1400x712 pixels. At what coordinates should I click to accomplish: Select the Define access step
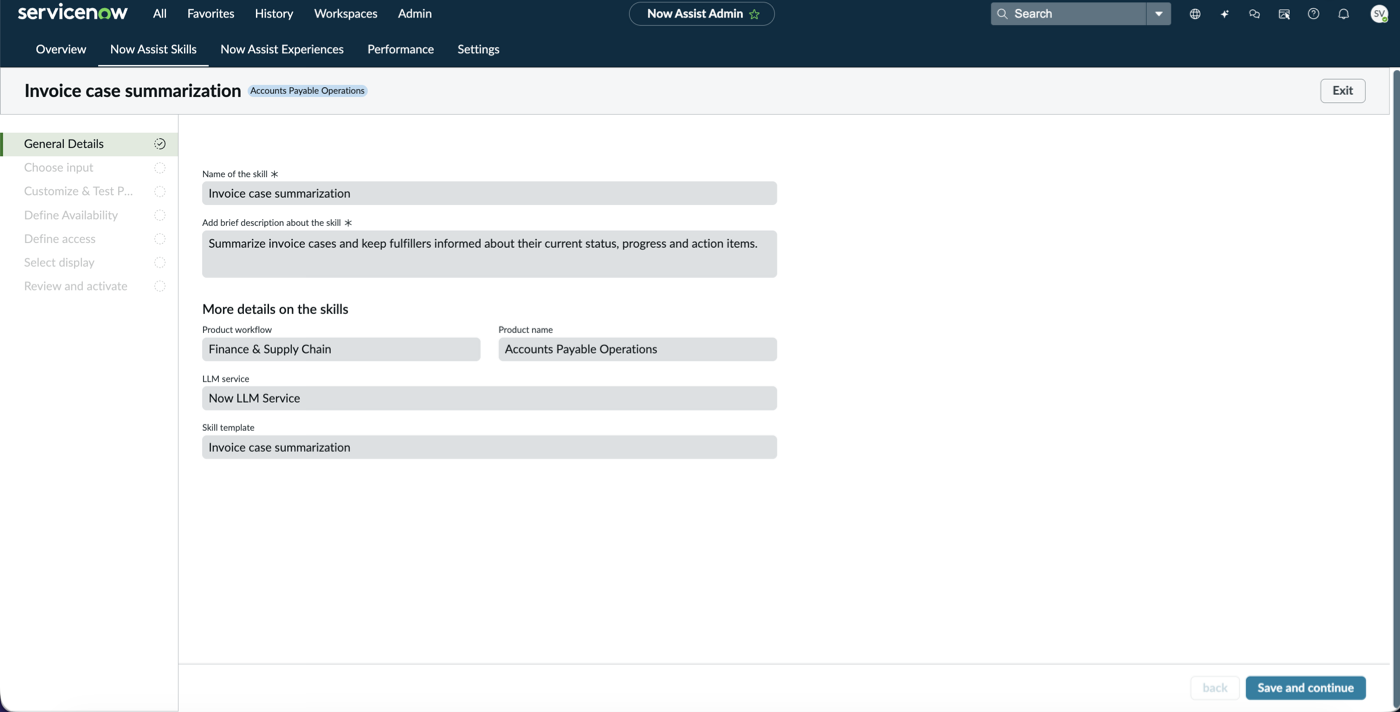tap(89, 239)
